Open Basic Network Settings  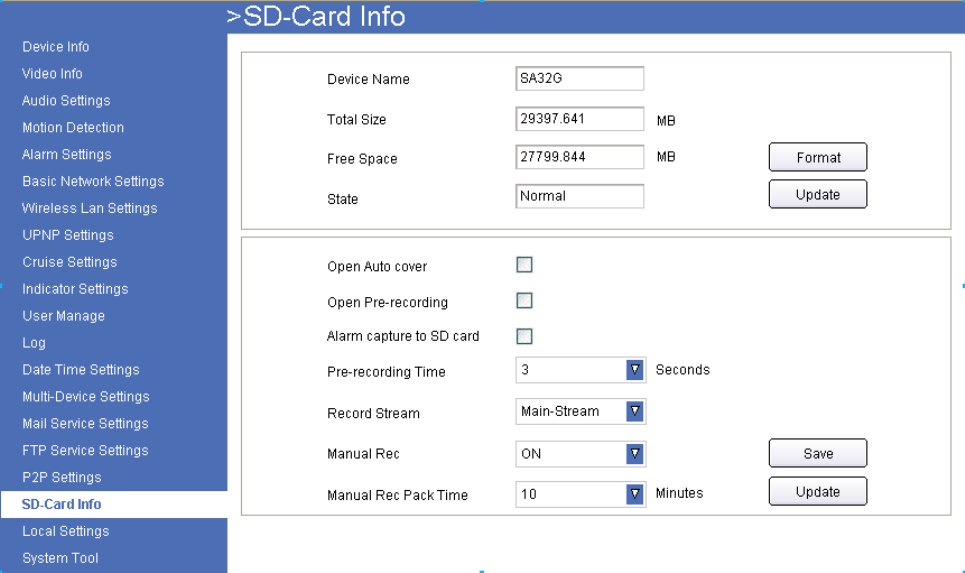(93, 182)
